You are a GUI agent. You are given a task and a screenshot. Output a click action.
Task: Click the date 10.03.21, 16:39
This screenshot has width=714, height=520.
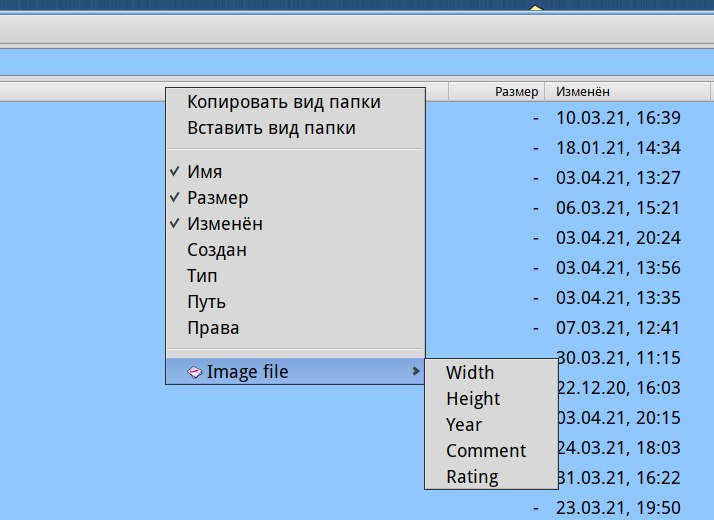(618, 118)
